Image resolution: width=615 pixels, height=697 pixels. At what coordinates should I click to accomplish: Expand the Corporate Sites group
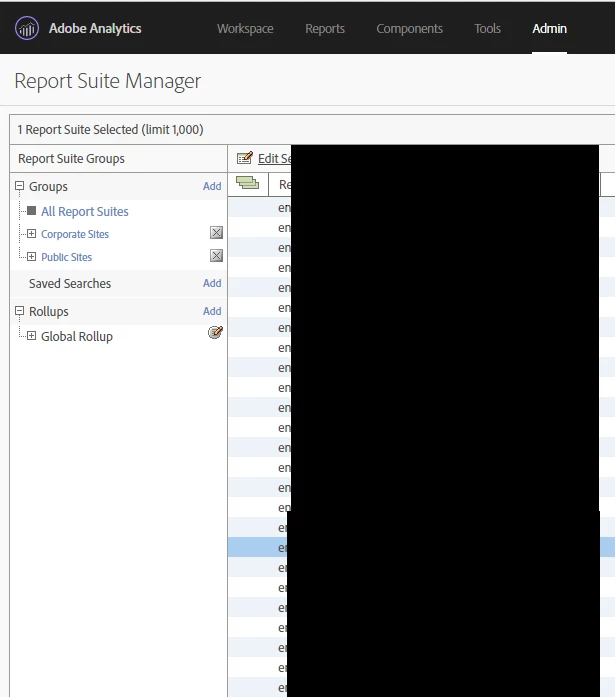point(32,233)
